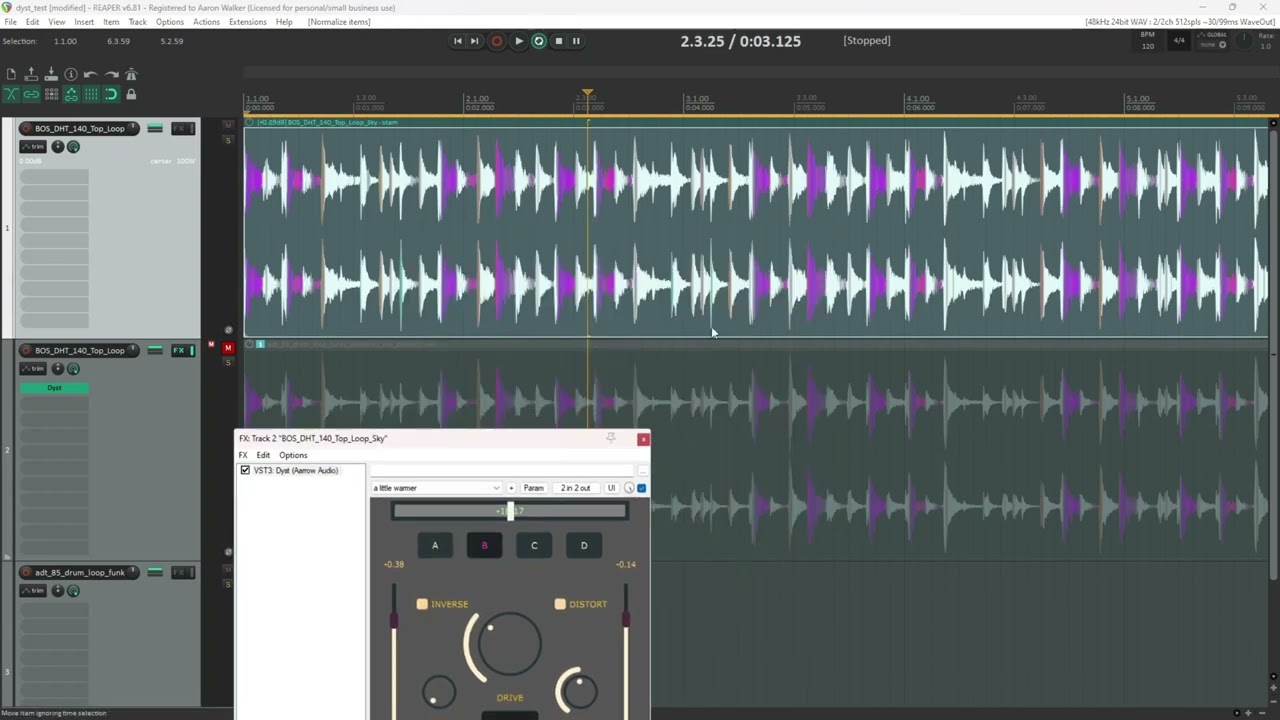Click the Pause button in transport
This screenshot has width=1280, height=720.
(576, 41)
